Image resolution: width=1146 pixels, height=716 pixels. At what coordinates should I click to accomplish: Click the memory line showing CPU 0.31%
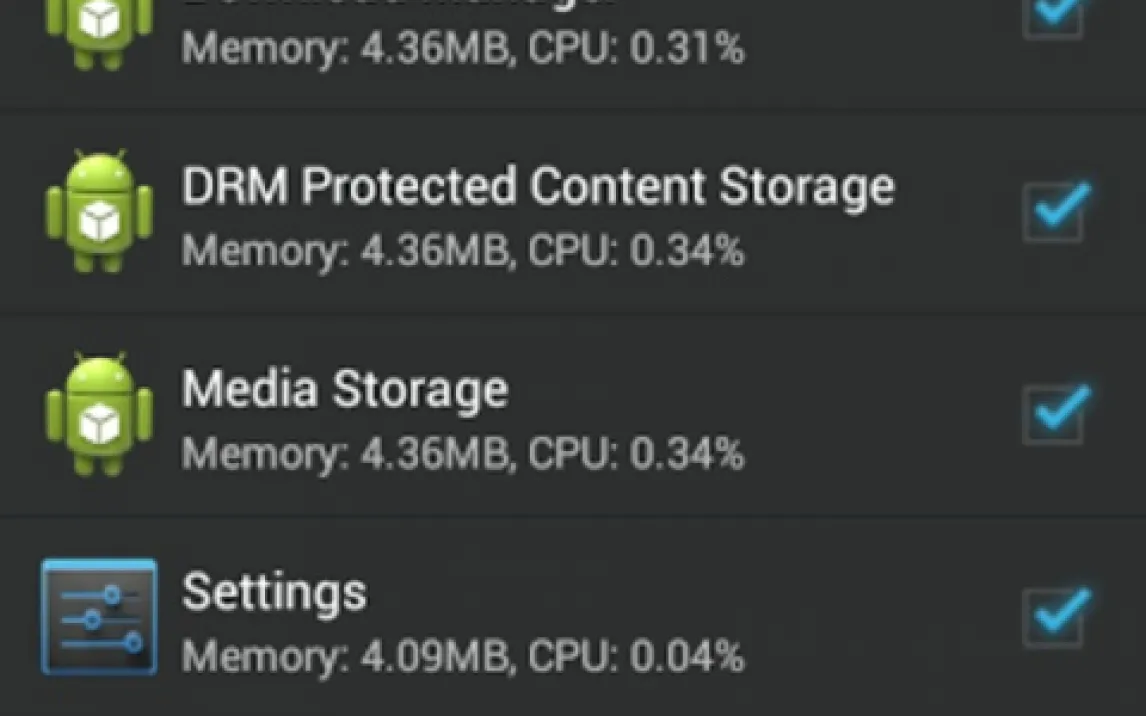click(x=462, y=49)
